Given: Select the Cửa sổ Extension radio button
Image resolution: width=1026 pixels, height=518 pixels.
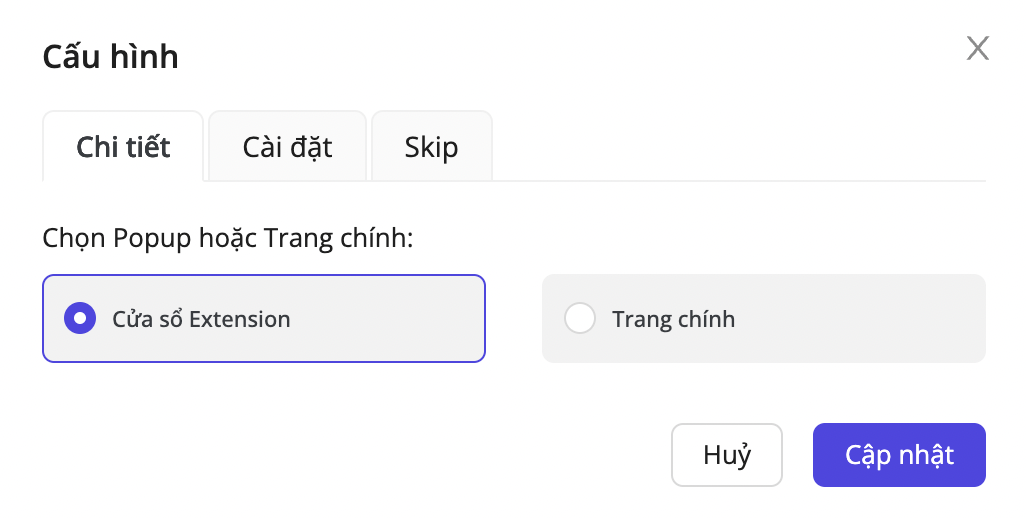Looking at the screenshot, I should coord(80,319).
